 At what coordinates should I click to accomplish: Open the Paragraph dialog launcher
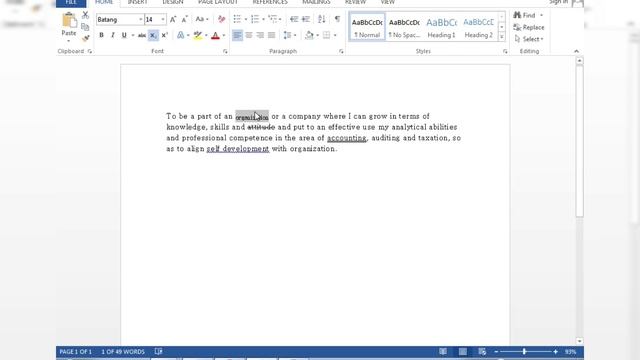[341, 51]
